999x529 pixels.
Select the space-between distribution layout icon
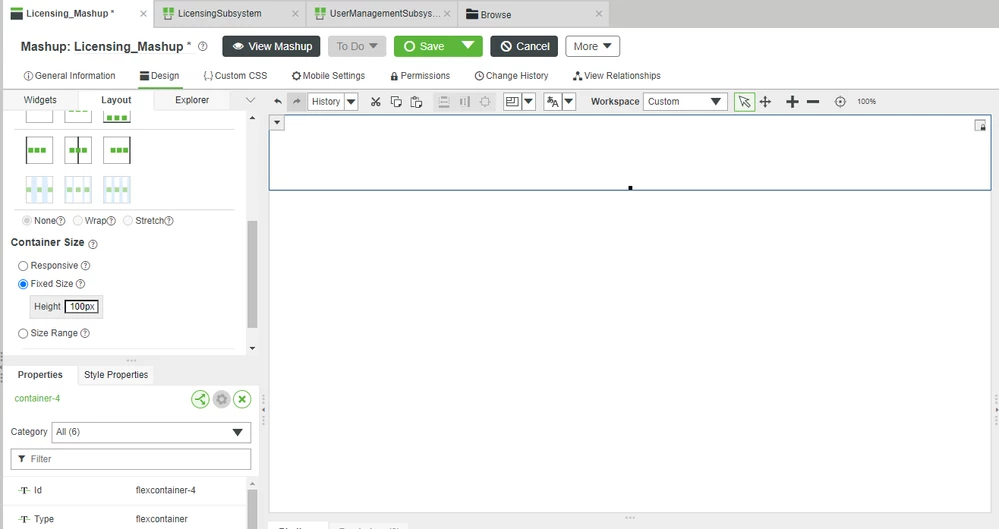point(40,189)
